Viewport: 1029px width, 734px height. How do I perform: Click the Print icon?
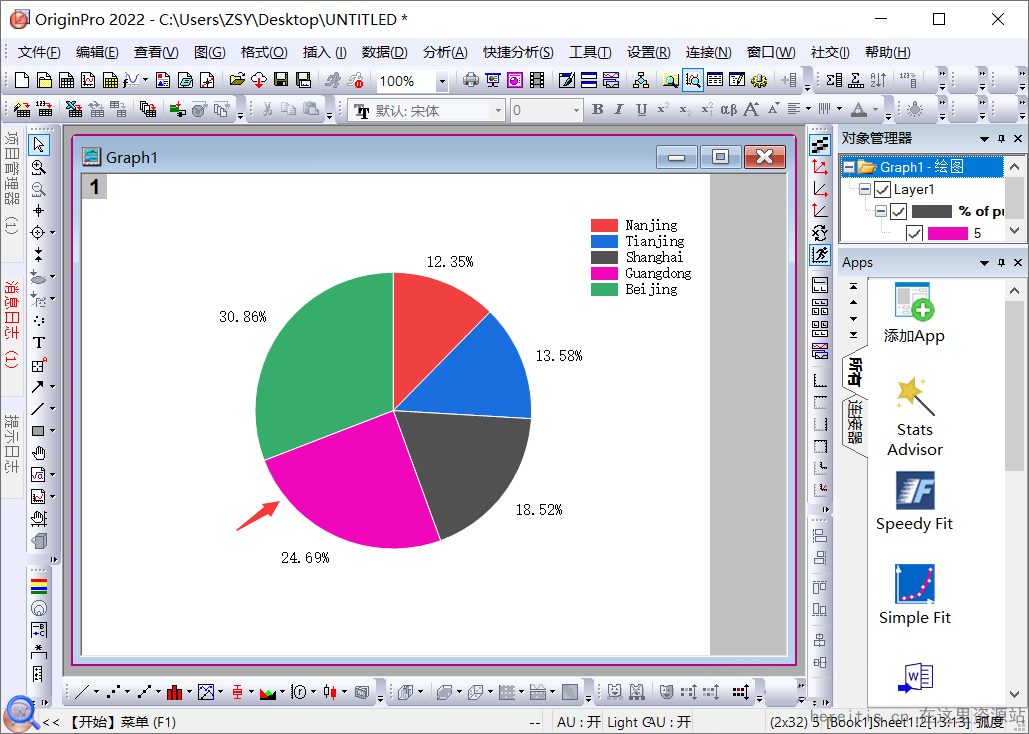click(x=471, y=80)
